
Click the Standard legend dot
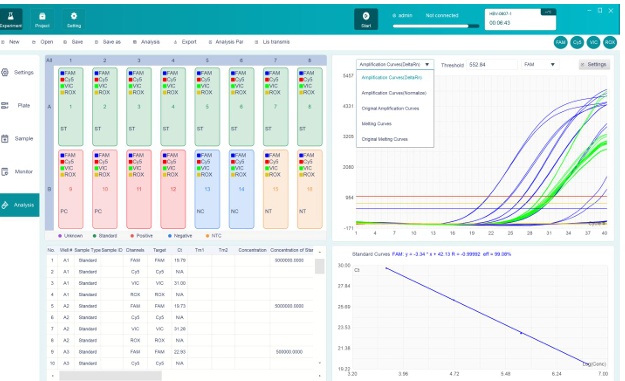(94, 236)
